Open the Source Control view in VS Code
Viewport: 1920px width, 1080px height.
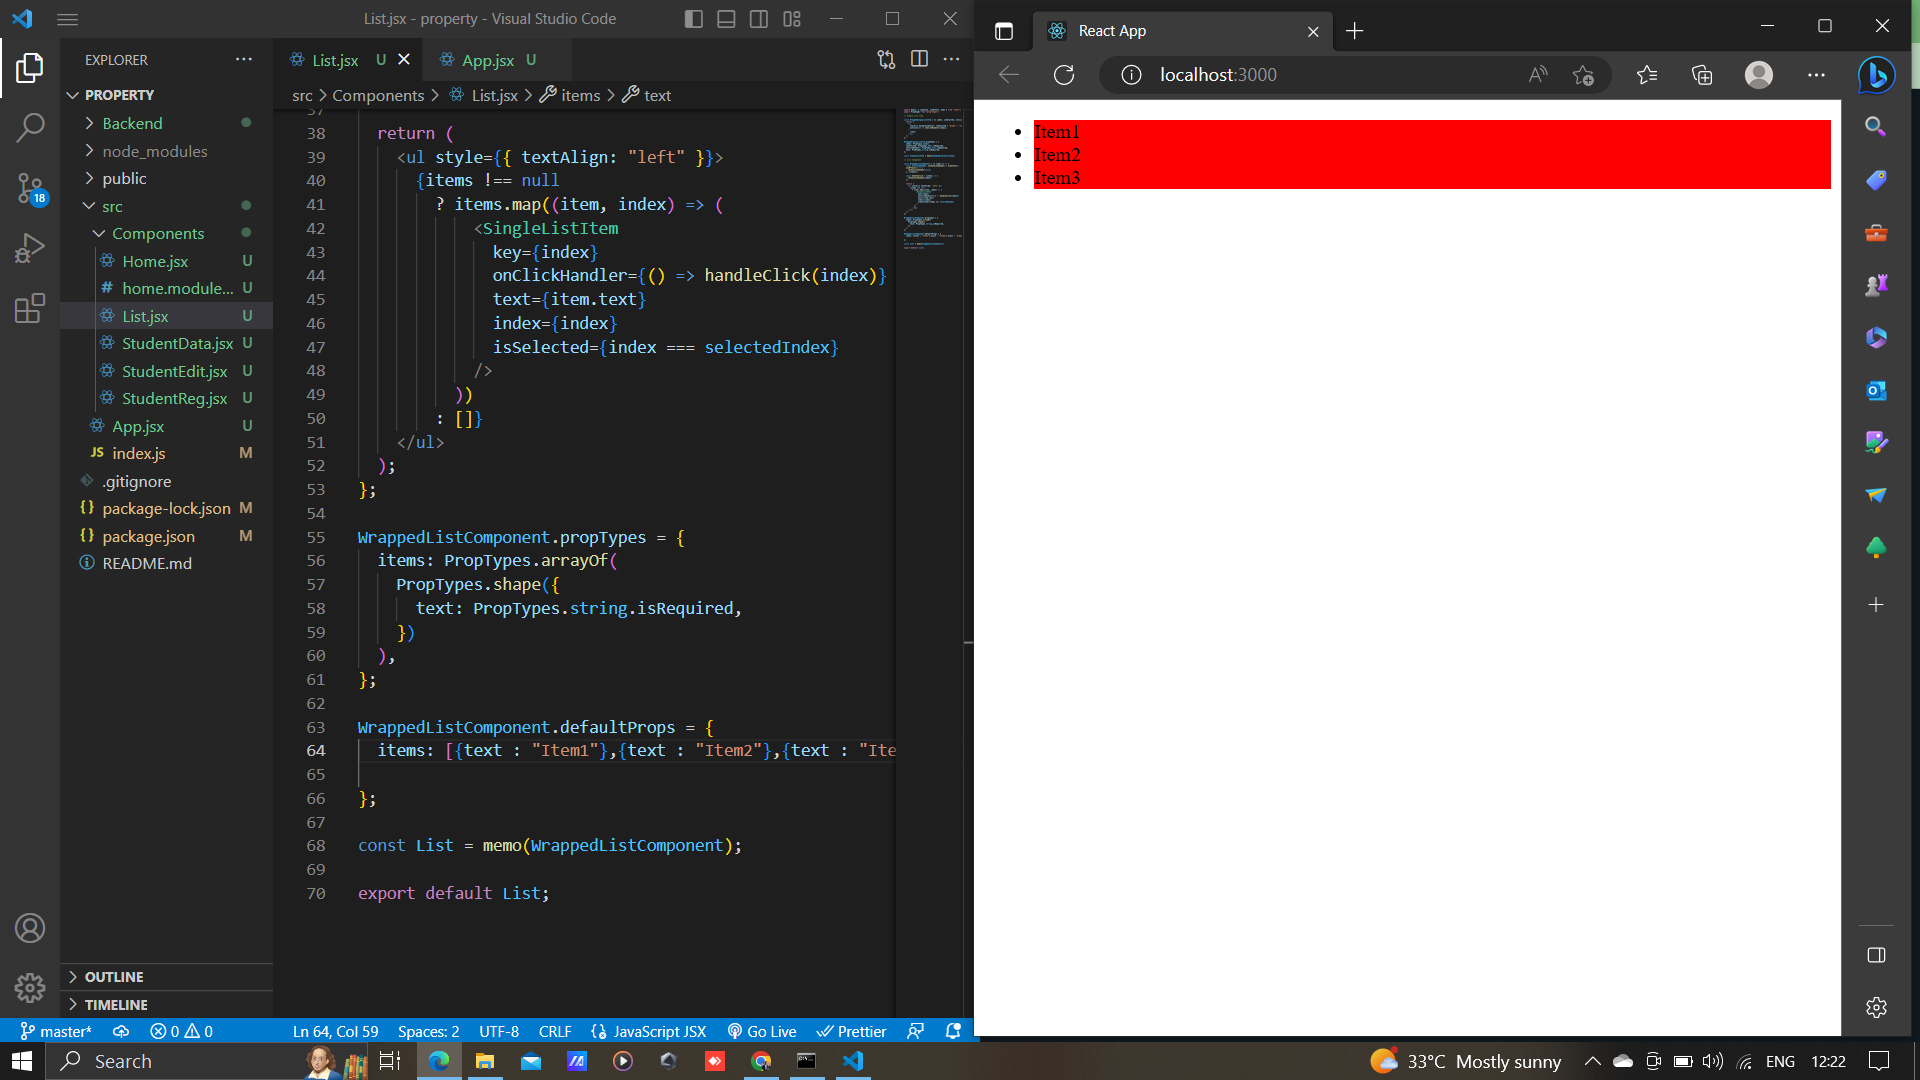(x=30, y=189)
